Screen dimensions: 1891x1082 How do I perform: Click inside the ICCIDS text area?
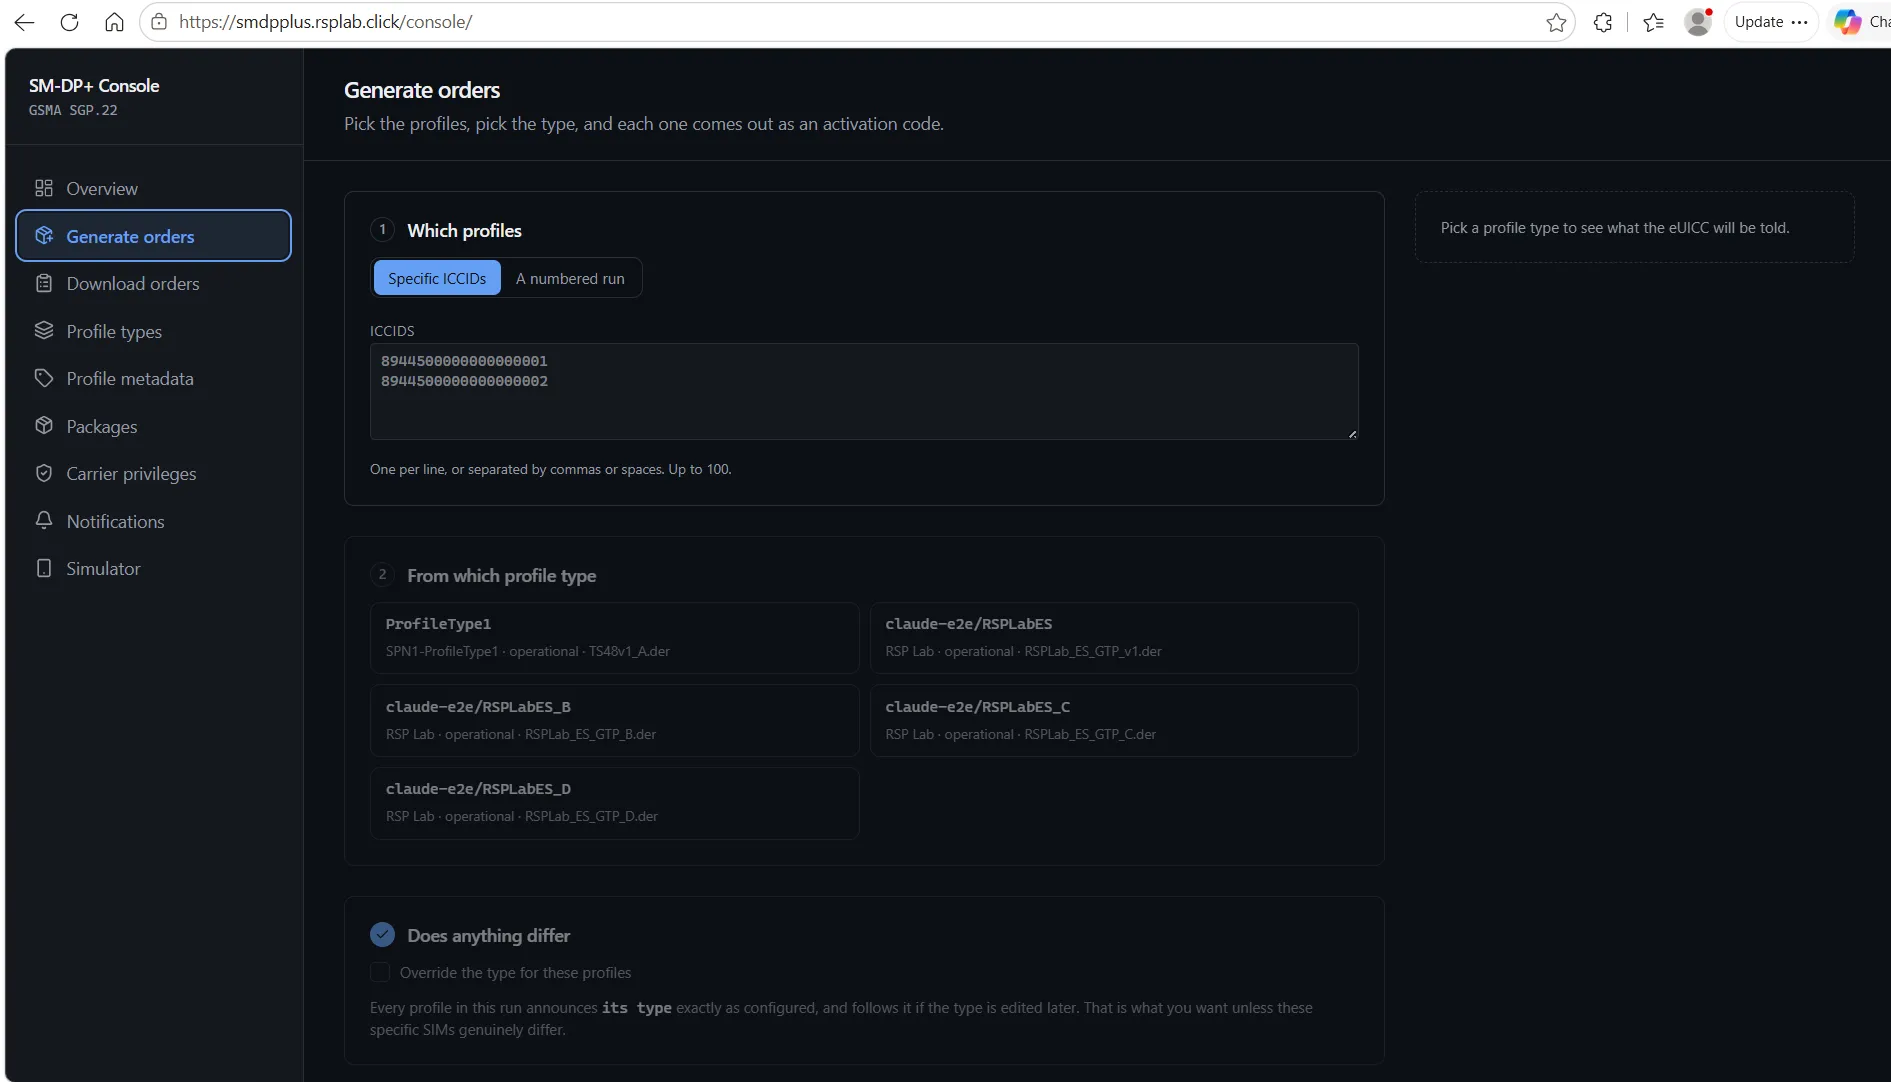(x=864, y=391)
